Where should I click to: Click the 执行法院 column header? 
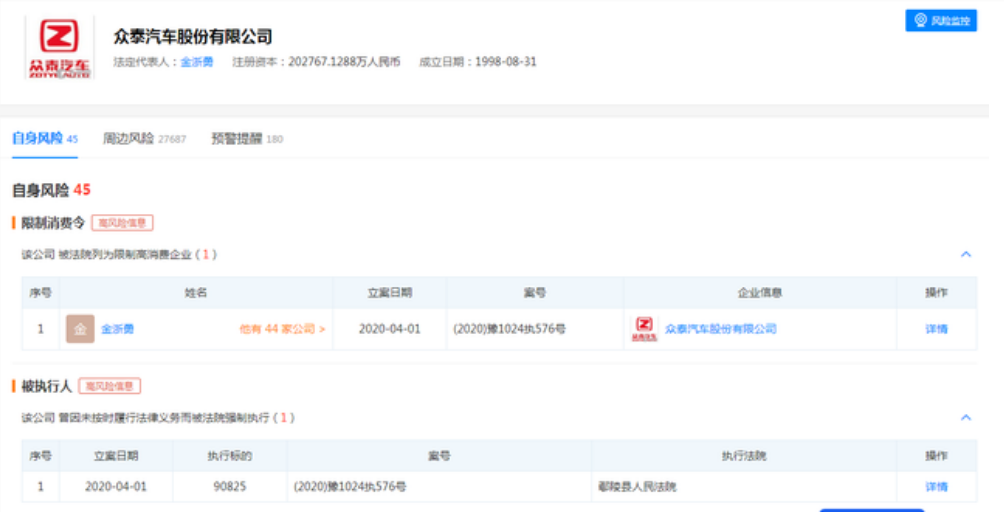click(x=744, y=456)
